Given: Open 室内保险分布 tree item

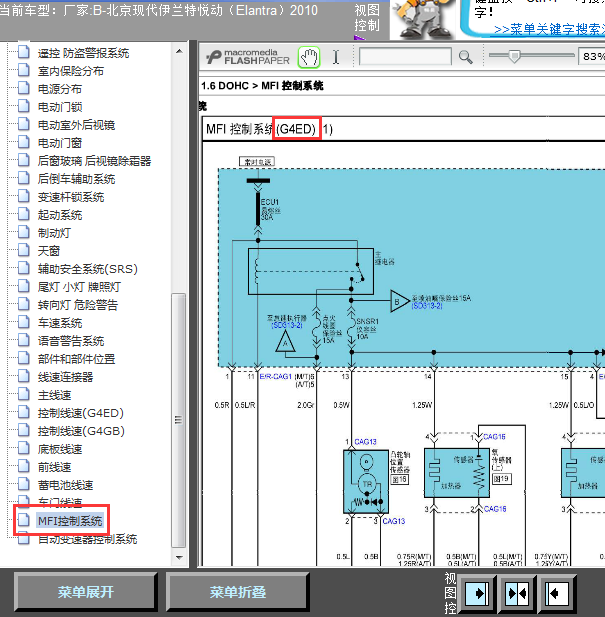Looking at the screenshot, I should point(71,71).
